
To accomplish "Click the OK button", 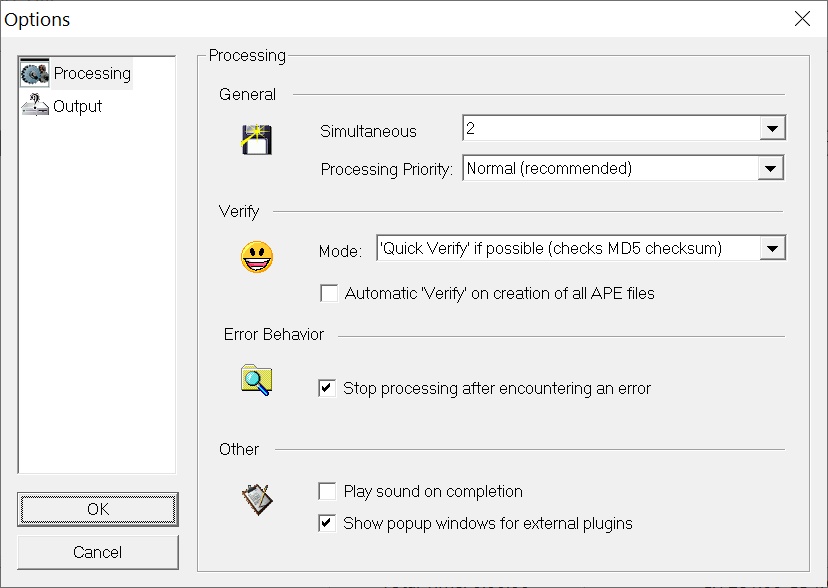I will (x=98, y=509).
